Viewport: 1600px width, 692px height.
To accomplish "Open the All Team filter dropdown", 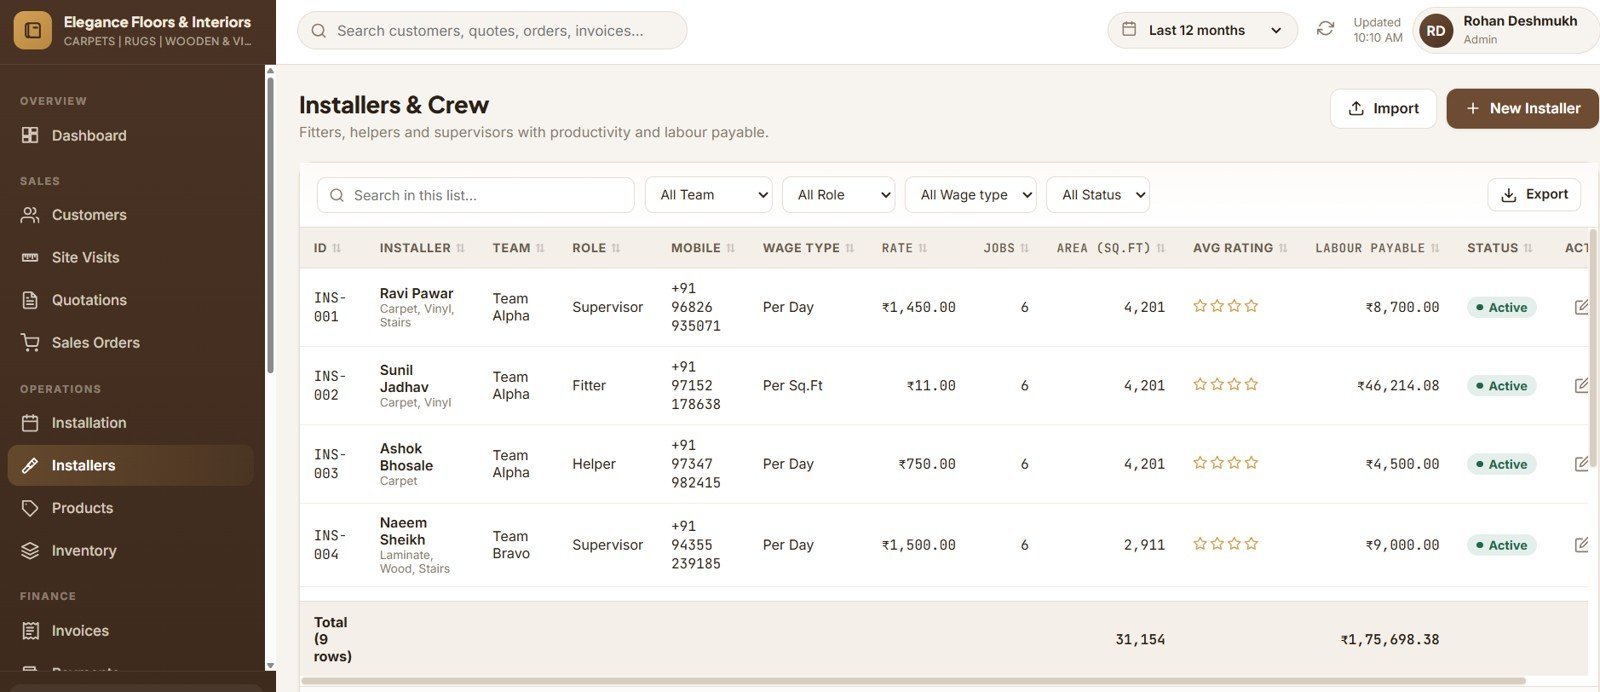I will pyautogui.click(x=709, y=195).
